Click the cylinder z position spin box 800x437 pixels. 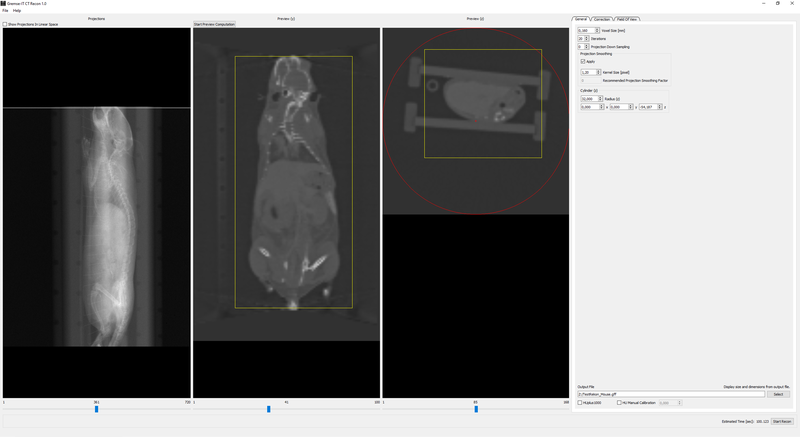point(651,107)
